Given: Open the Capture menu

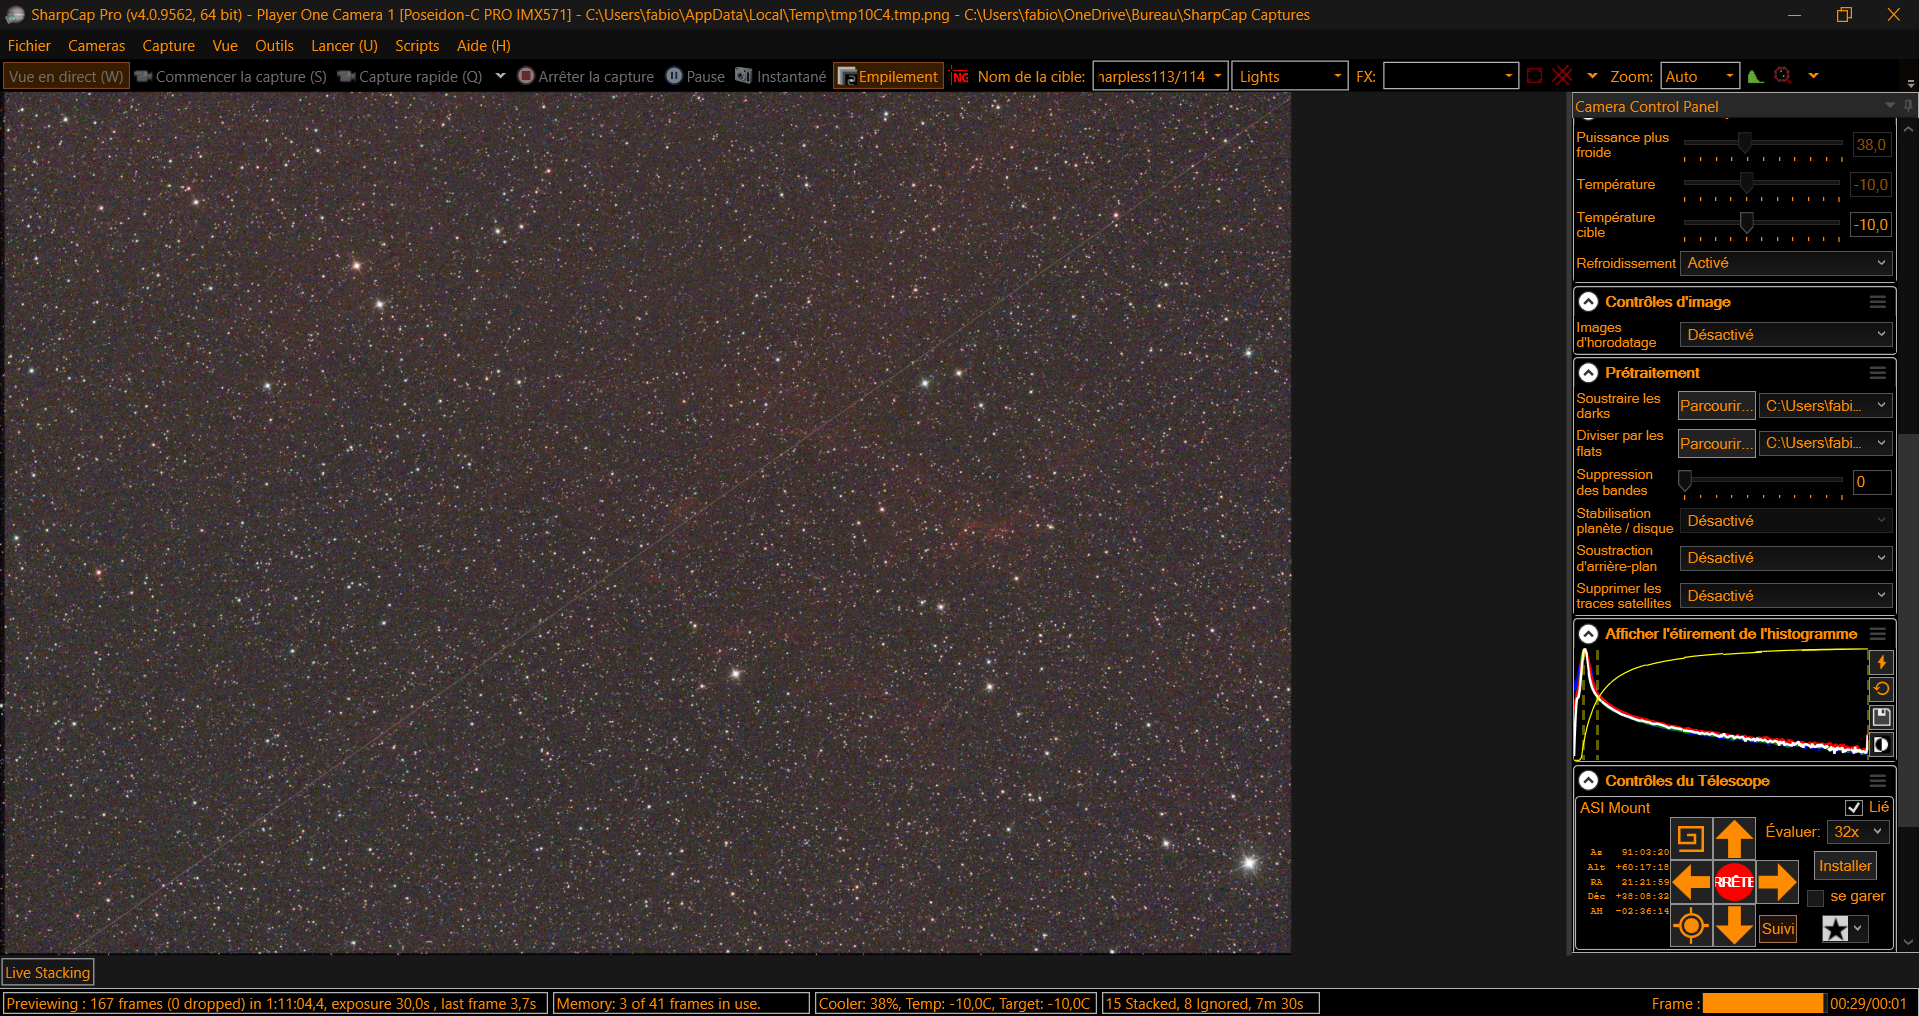Looking at the screenshot, I should (x=169, y=46).
